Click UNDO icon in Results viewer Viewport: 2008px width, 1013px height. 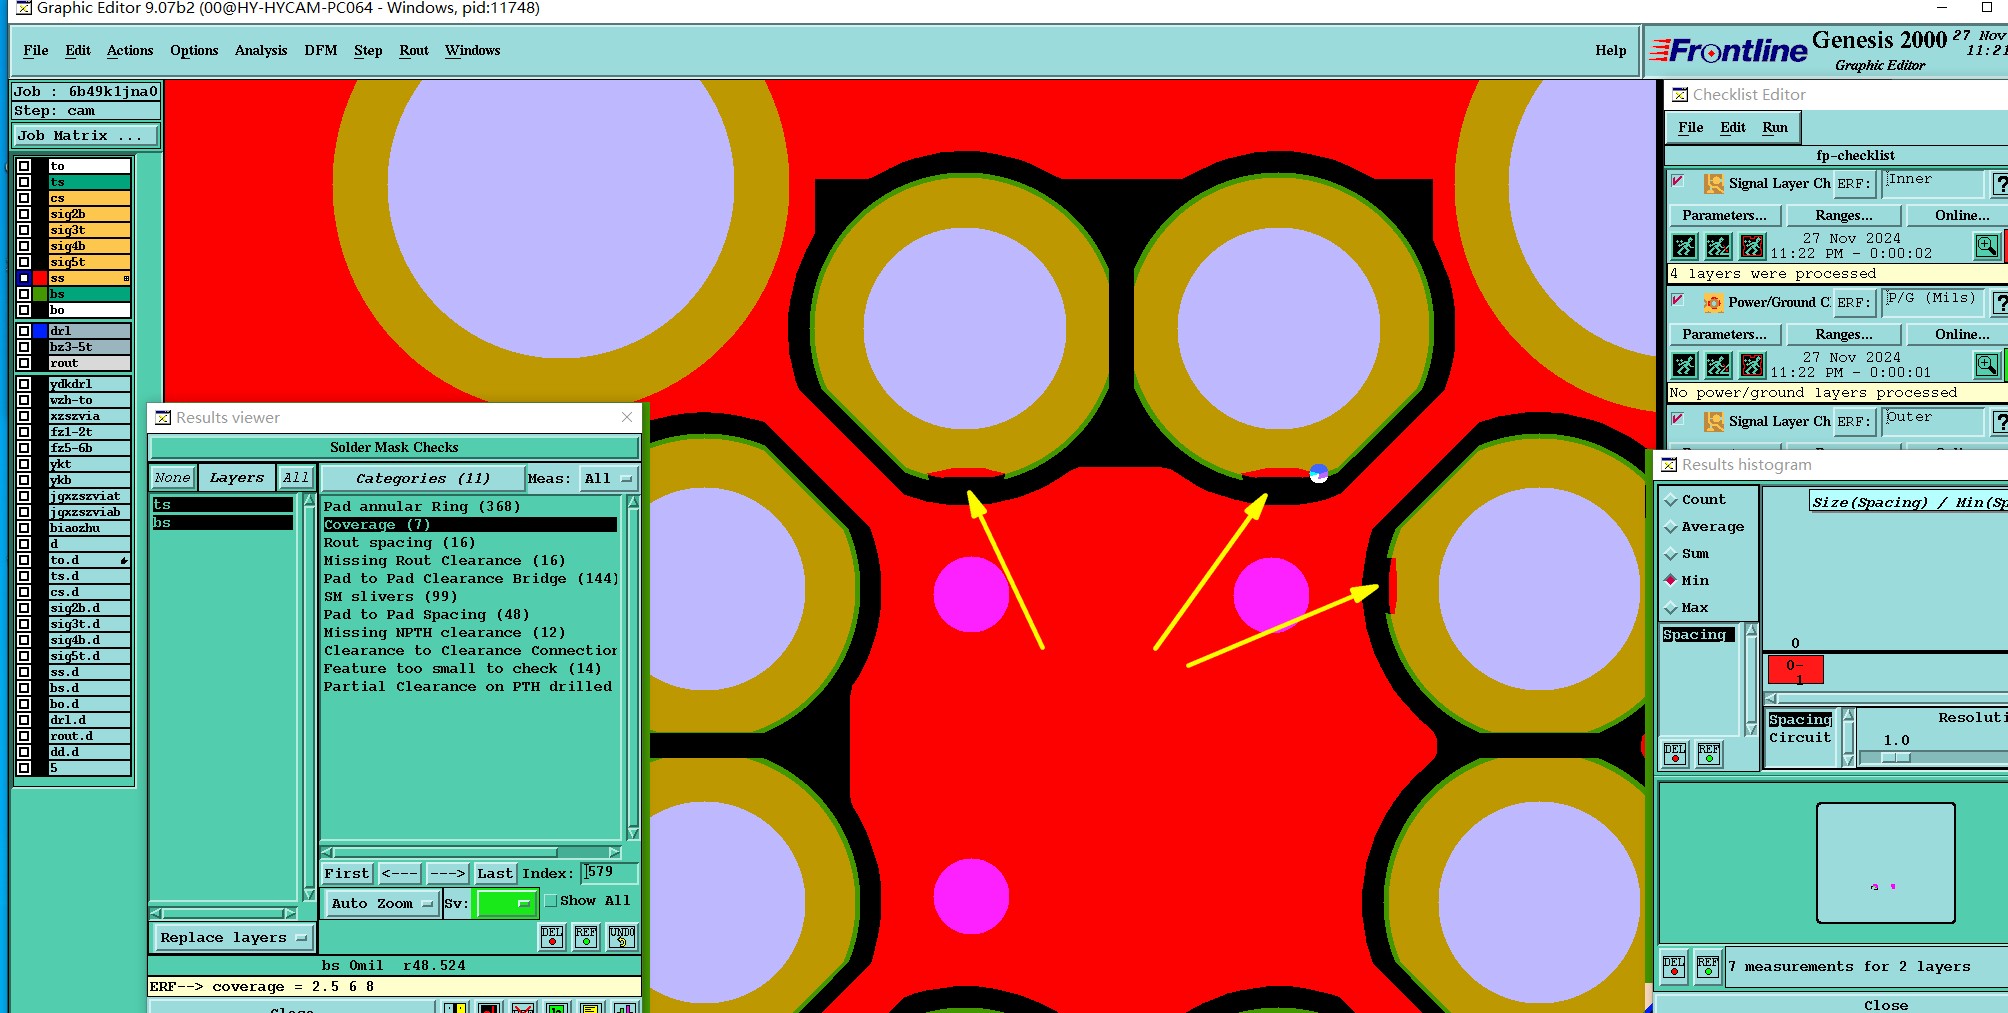[x=621, y=937]
